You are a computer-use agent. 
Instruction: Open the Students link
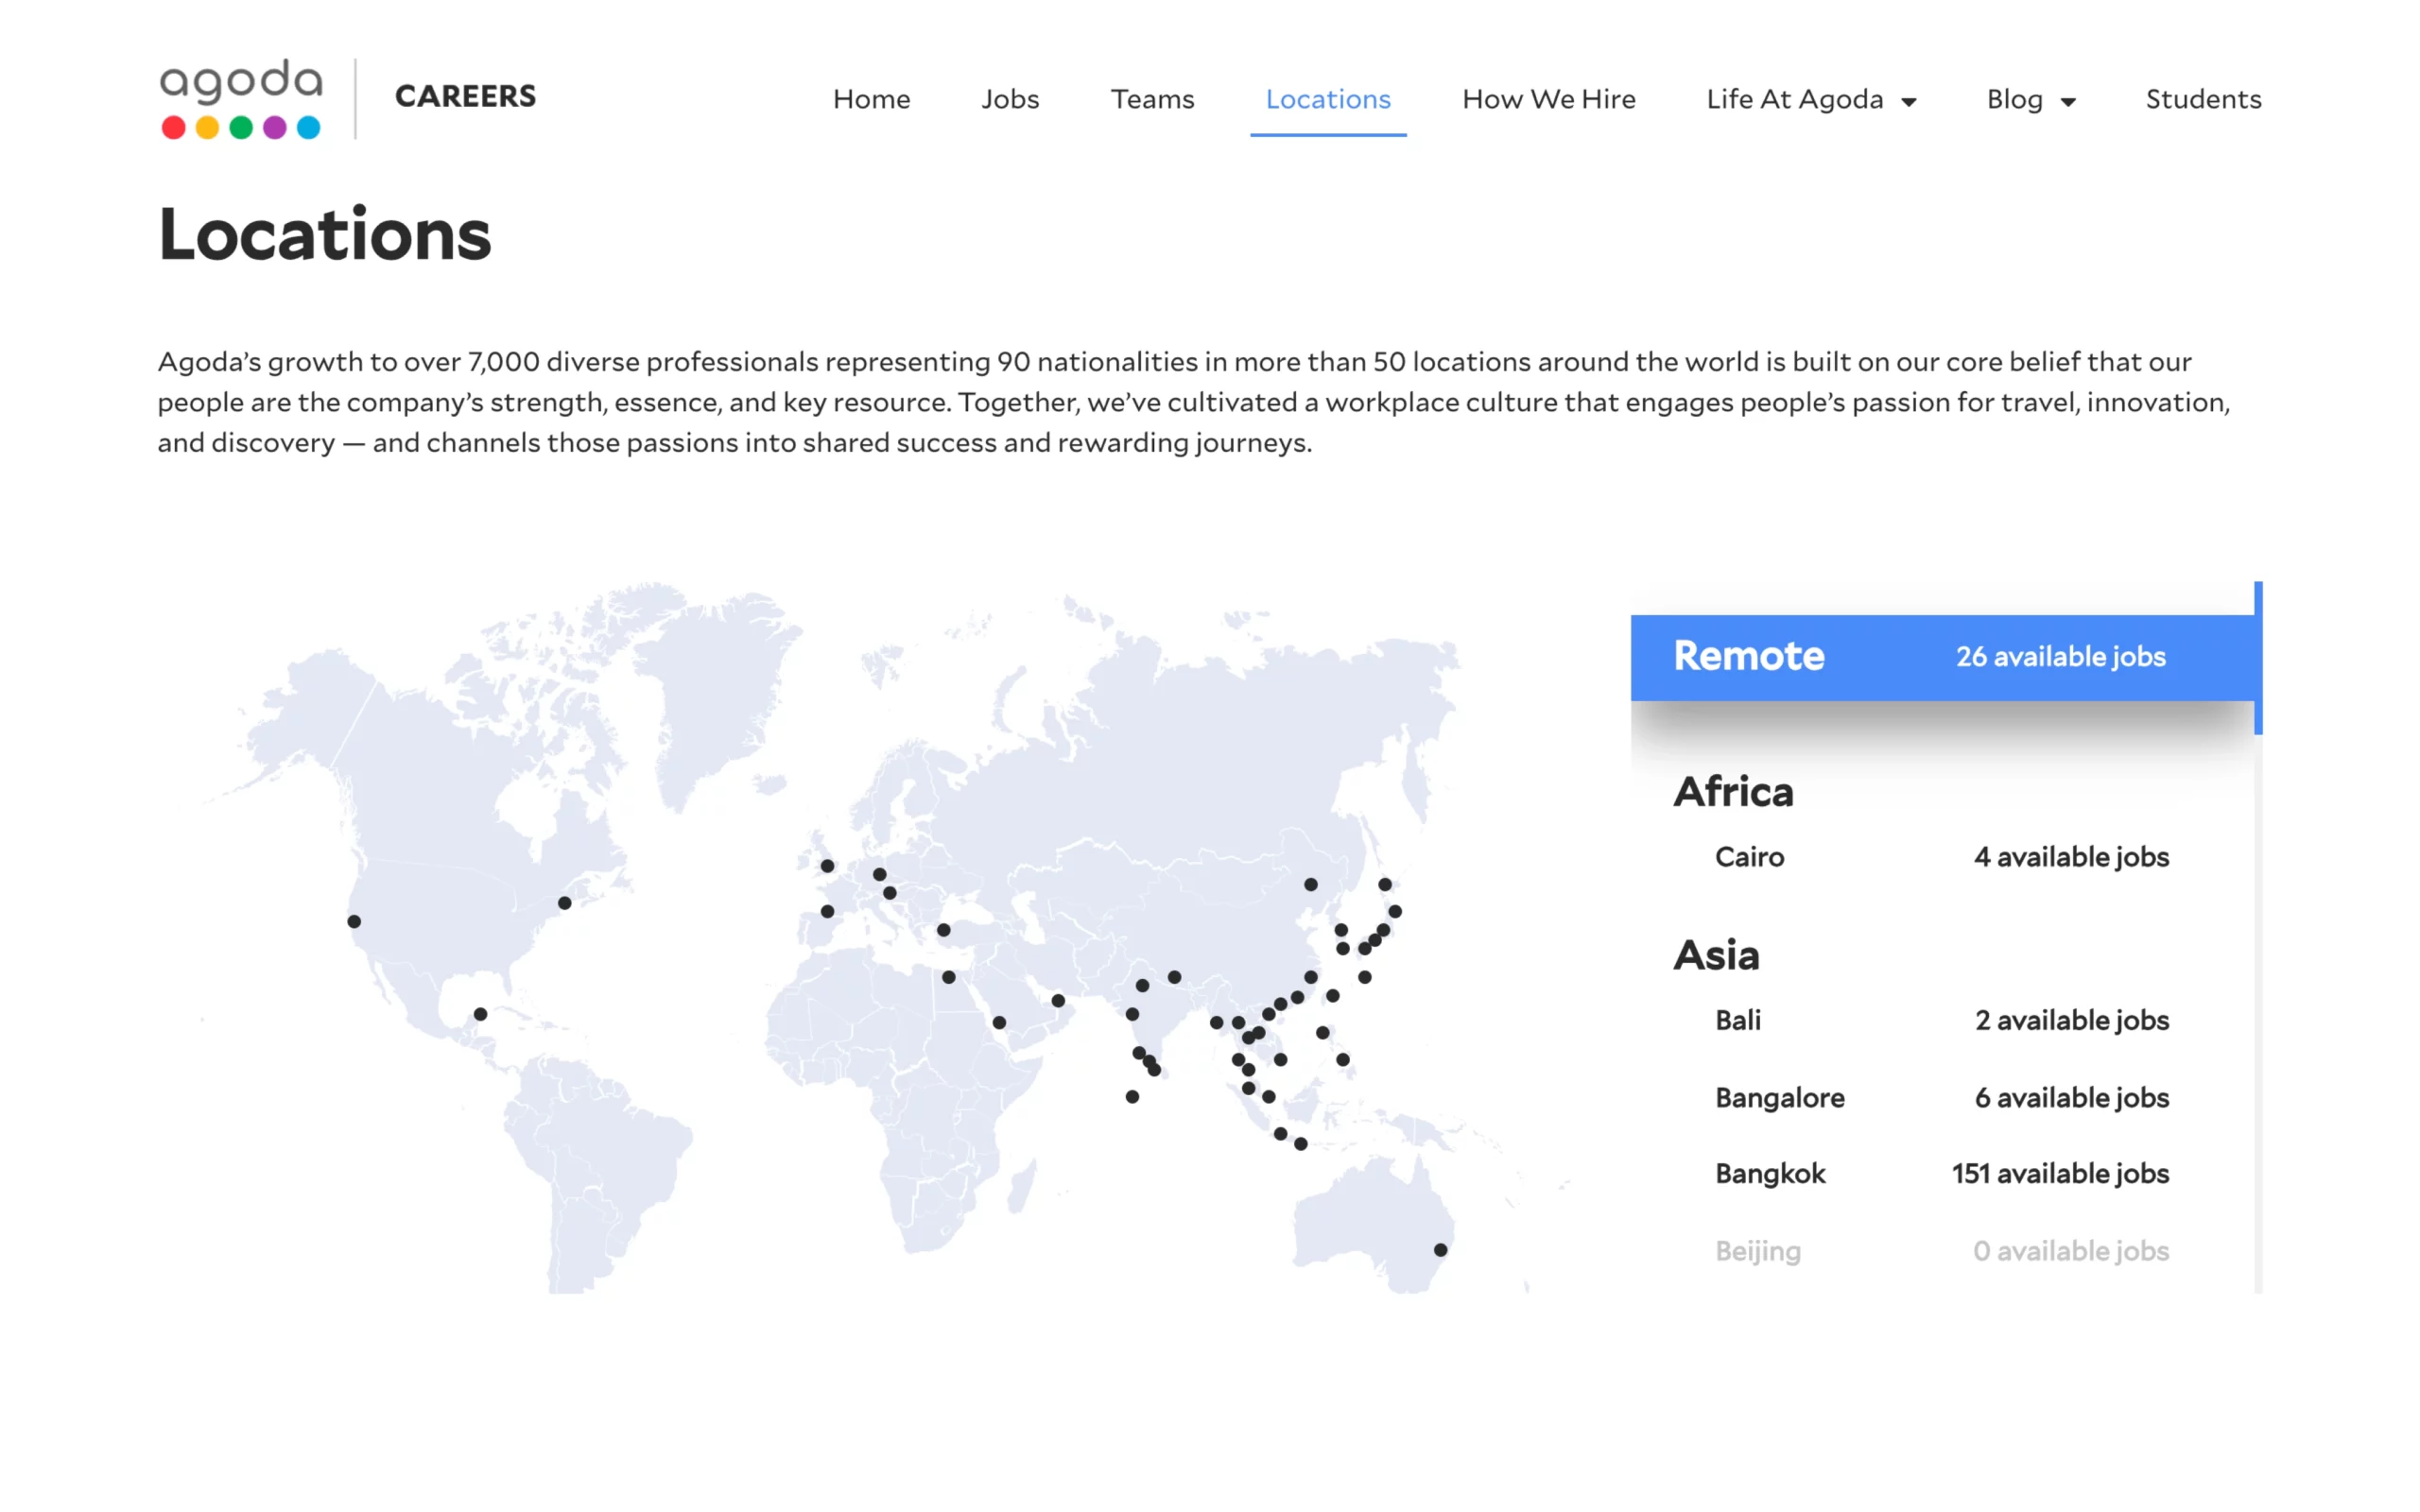click(x=2203, y=99)
